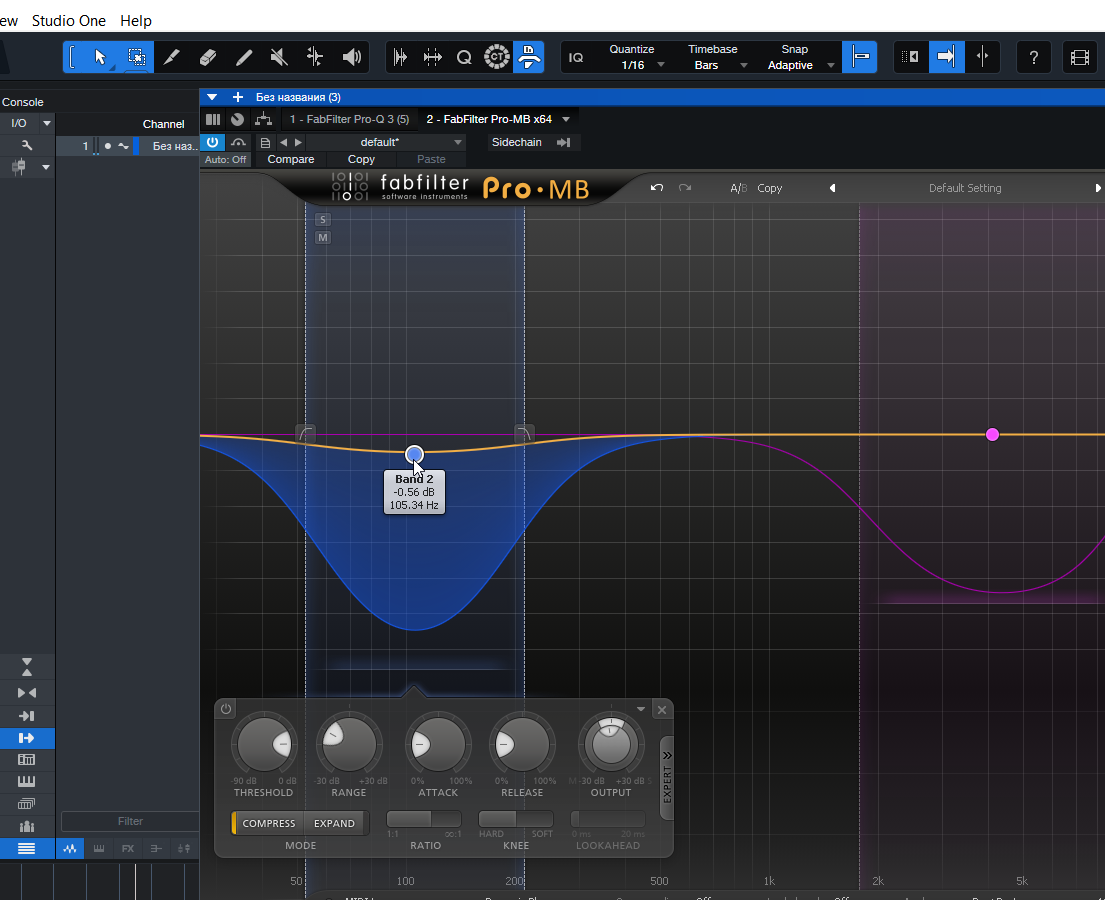This screenshot has width=1105, height=900.
Task: Click the Q quantize button
Action: (464, 57)
